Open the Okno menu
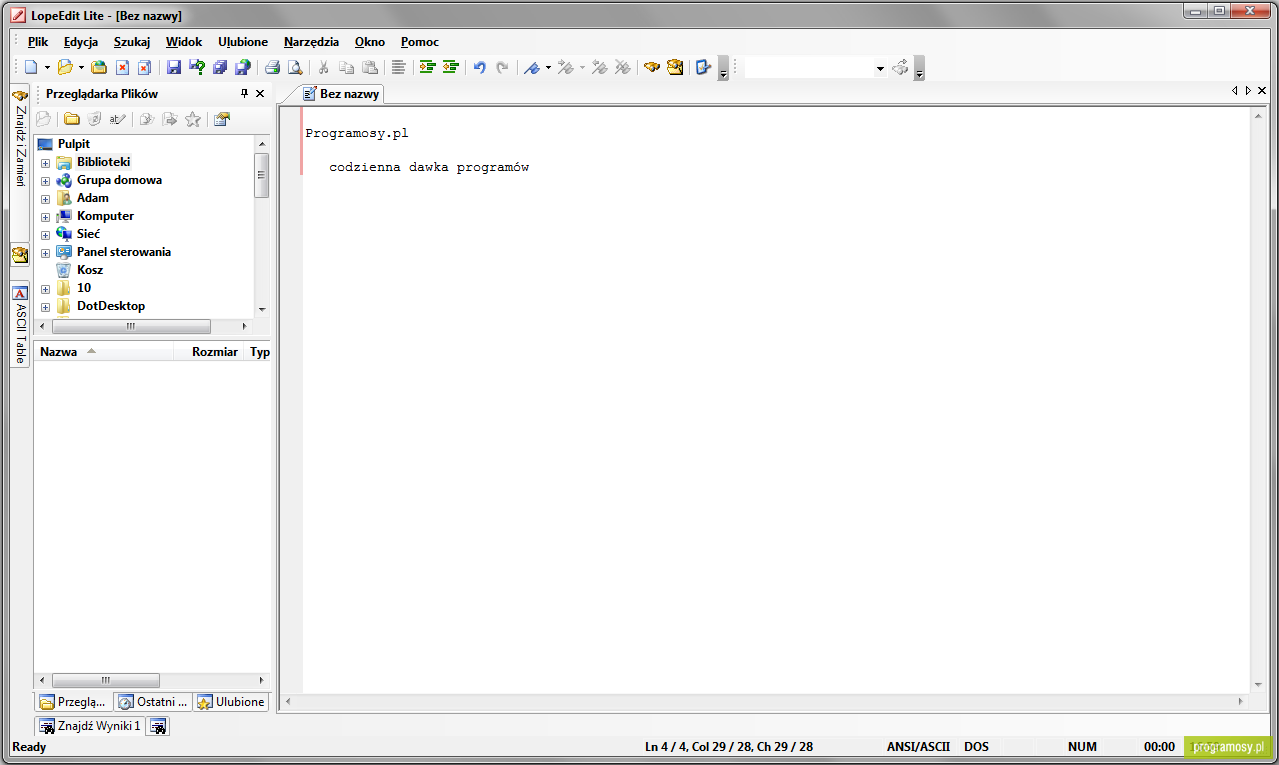 point(370,42)
